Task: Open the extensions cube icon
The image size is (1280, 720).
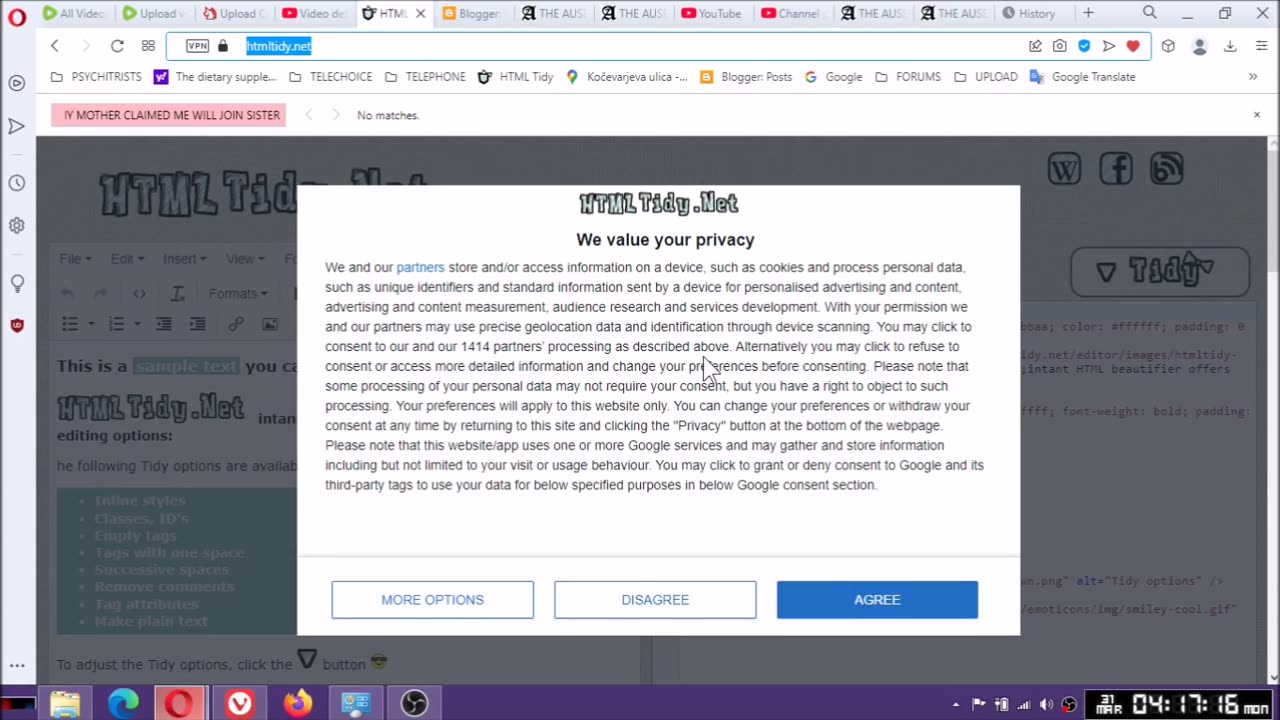Action: click(x=1168, y=46)
